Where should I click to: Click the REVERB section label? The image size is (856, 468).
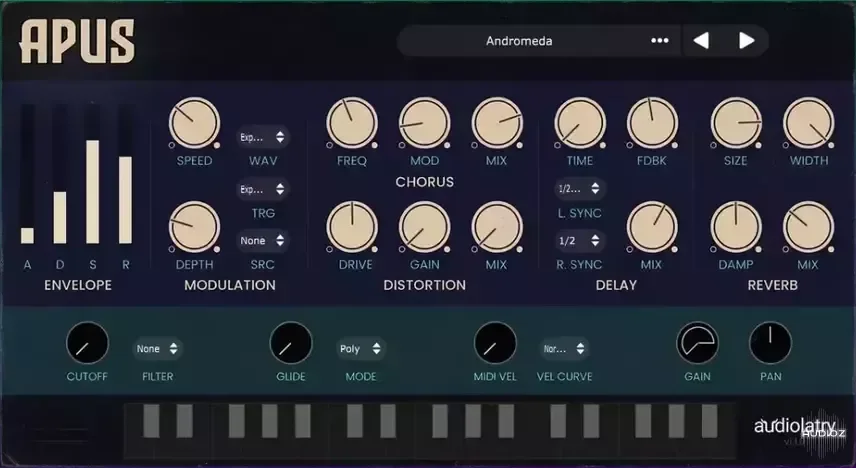coord(772,285)
